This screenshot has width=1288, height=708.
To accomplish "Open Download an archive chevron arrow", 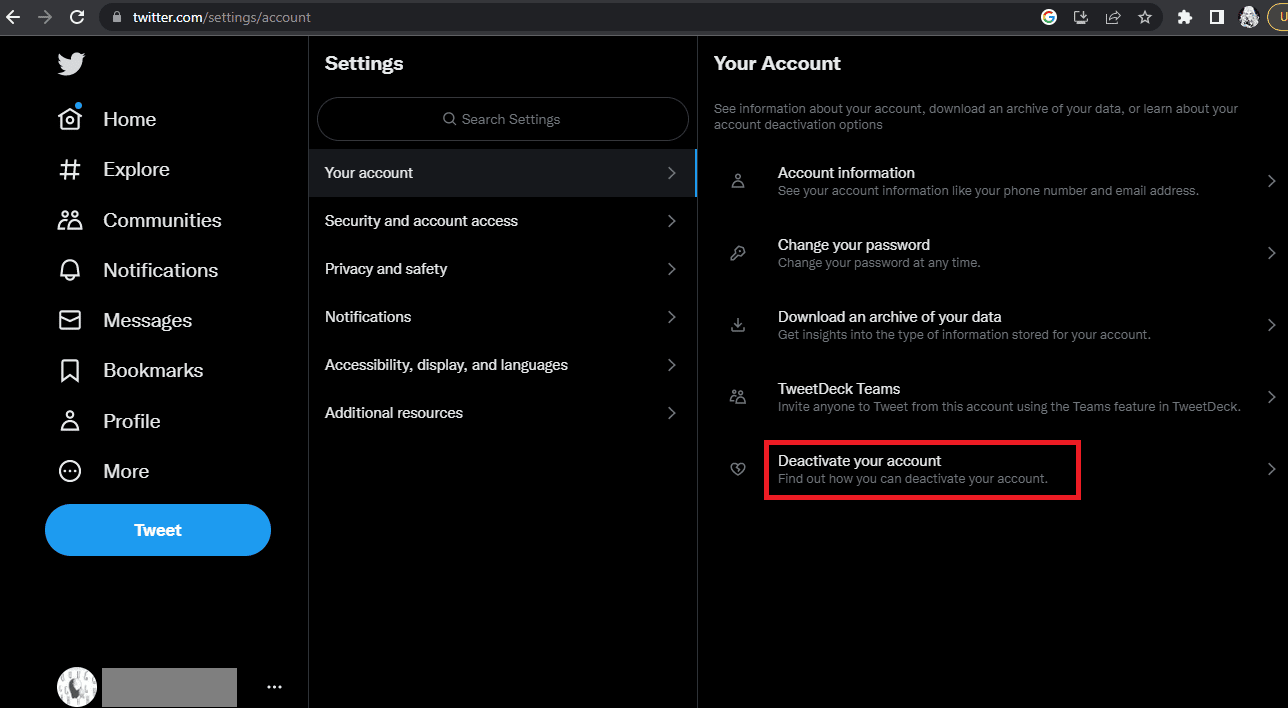I will [x=1271, y=325].
